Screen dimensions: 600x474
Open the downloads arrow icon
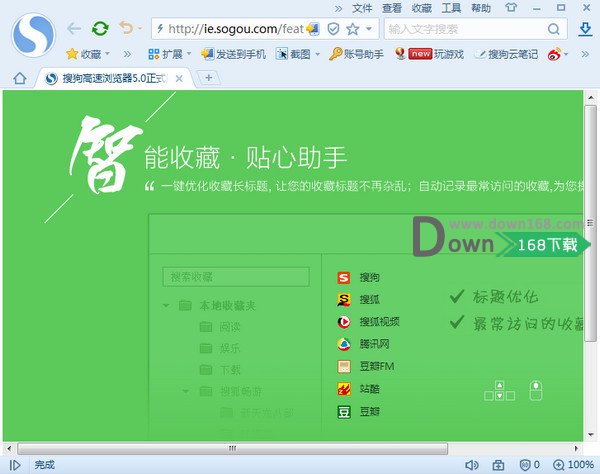(585, 29)
